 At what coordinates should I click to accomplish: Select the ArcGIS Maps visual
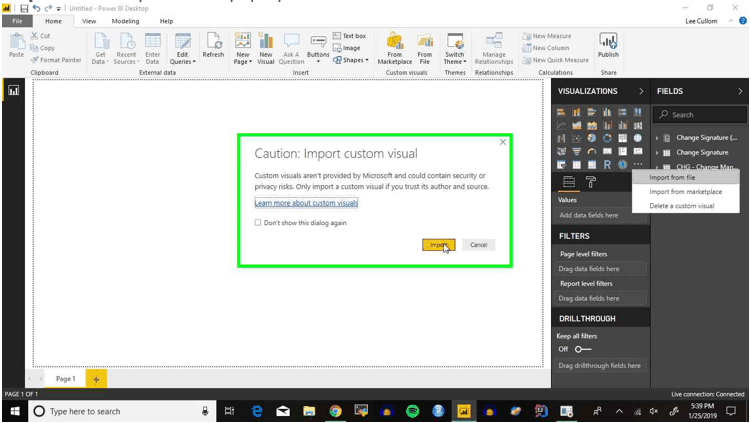(622, 165)
